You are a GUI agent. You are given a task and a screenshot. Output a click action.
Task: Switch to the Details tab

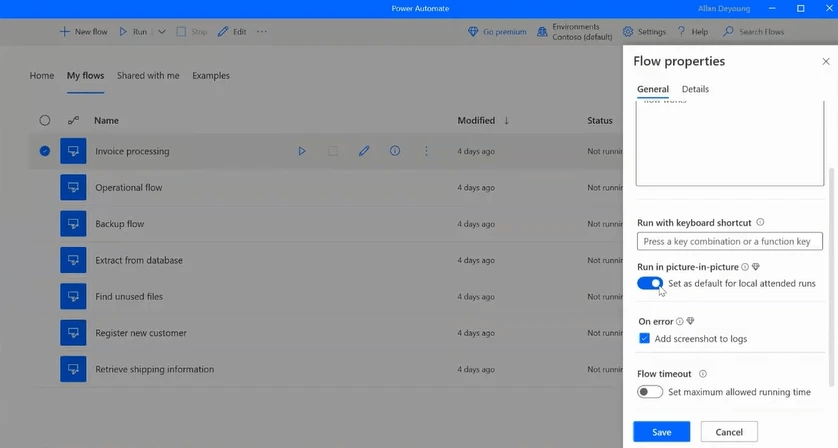695,89
